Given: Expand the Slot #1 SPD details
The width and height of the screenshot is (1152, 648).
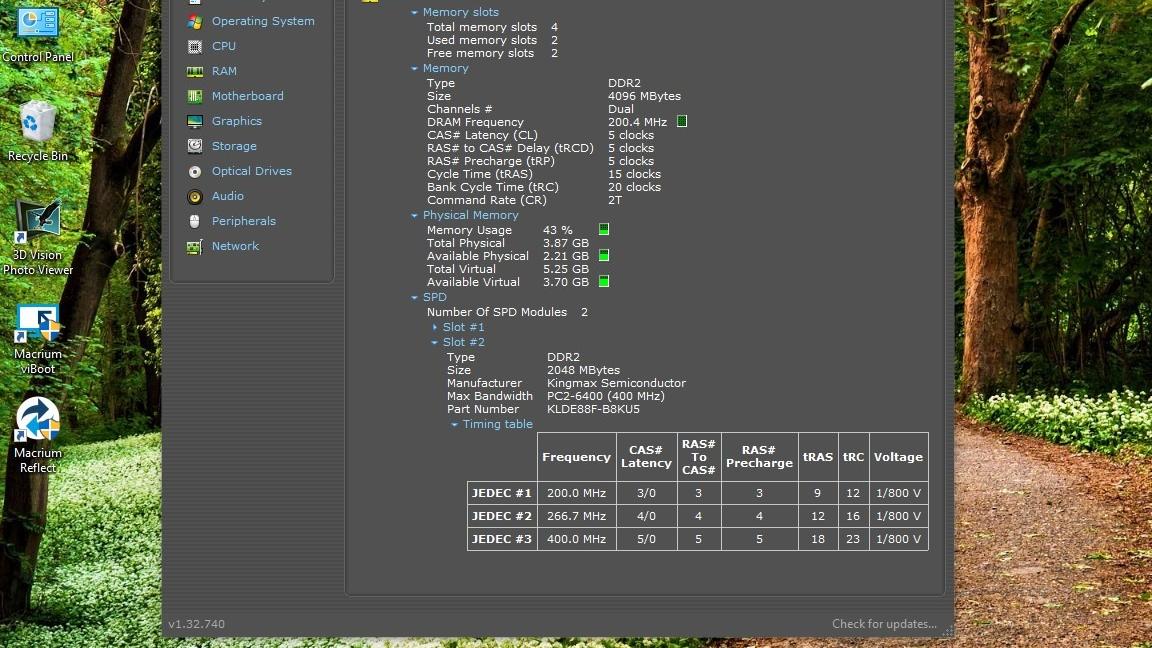Looking at the screenshot, I should point(435,327).
